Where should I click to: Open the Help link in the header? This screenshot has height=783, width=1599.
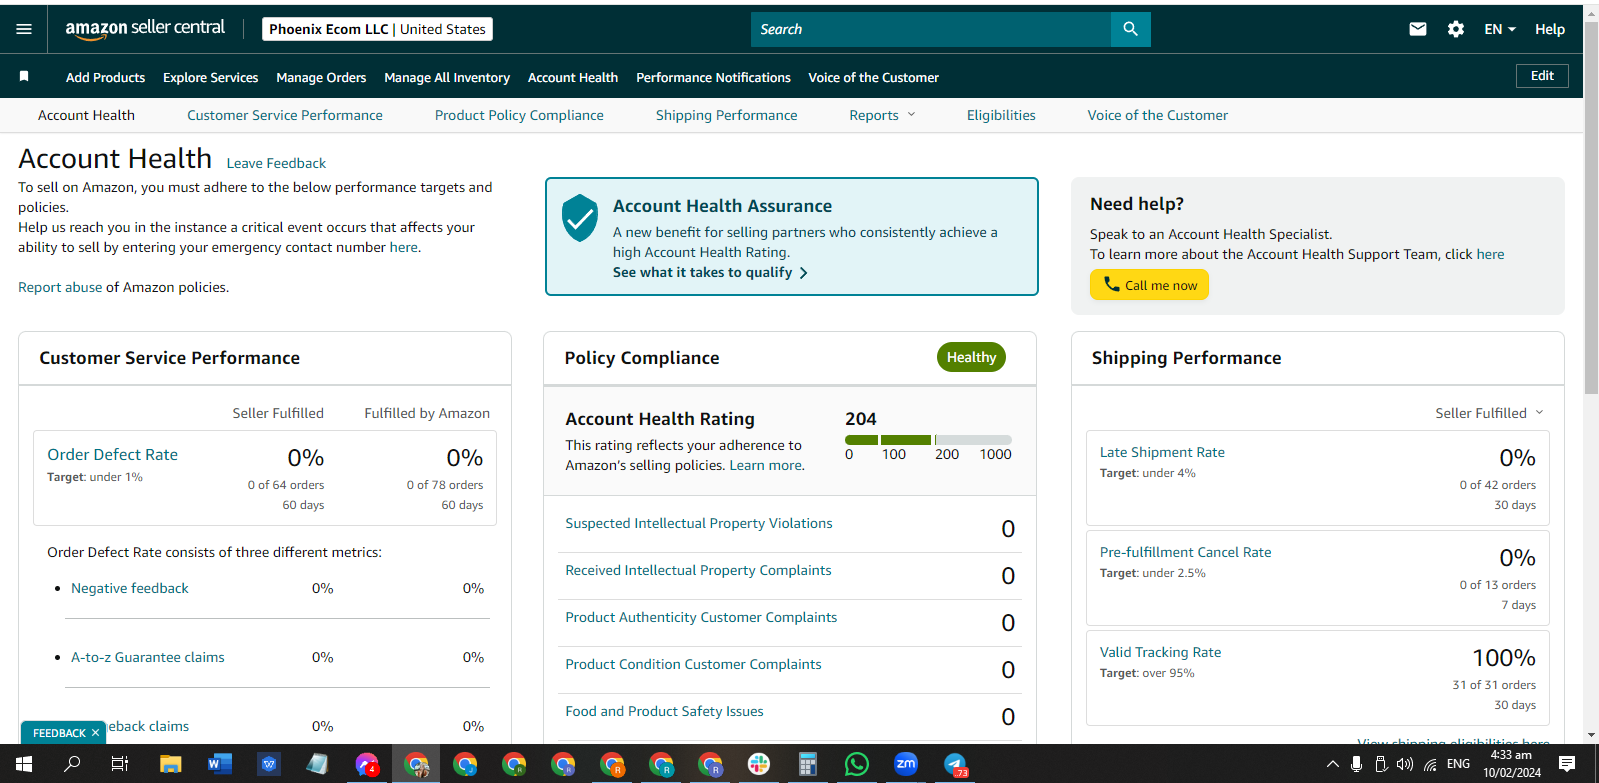coord(1550,29)
